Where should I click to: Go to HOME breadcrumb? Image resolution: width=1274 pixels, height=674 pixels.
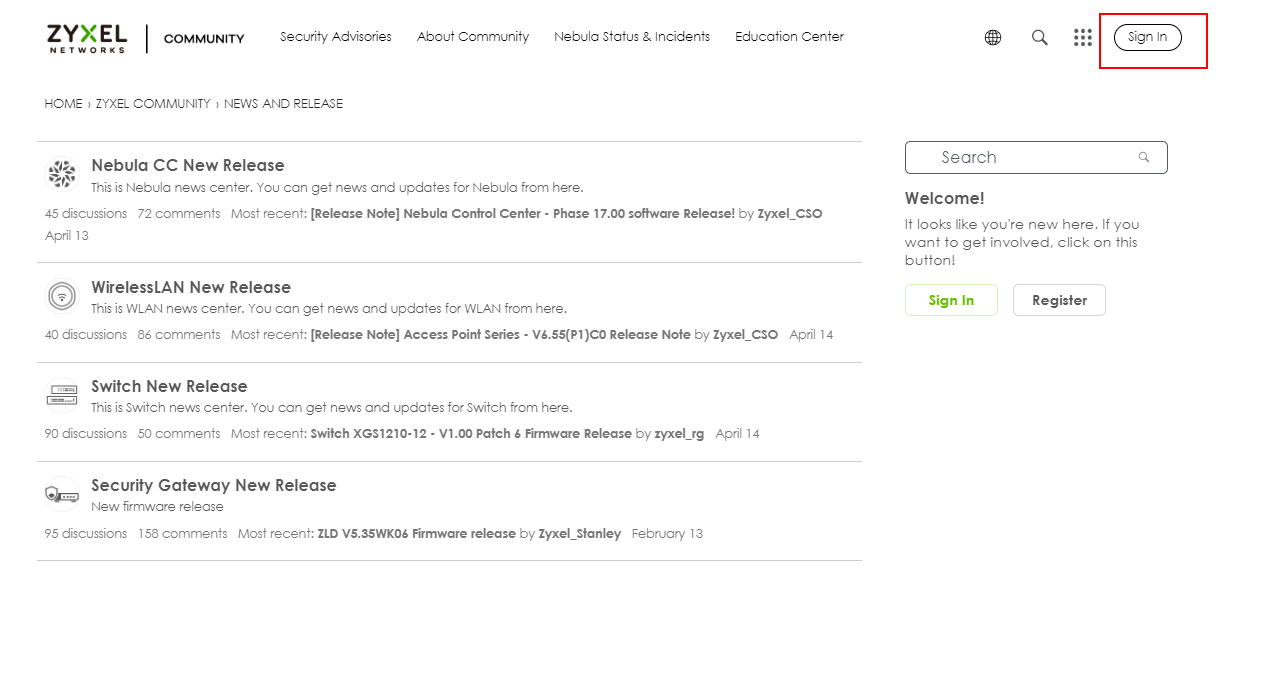click(64, 104)
